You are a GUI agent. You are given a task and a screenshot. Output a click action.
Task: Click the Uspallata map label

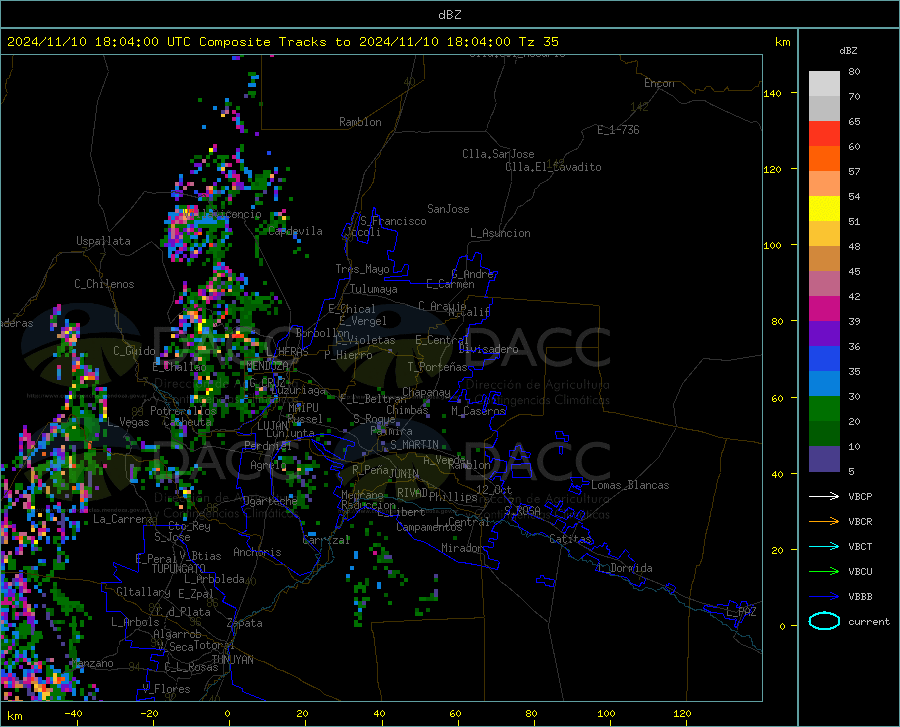(103, 241)
